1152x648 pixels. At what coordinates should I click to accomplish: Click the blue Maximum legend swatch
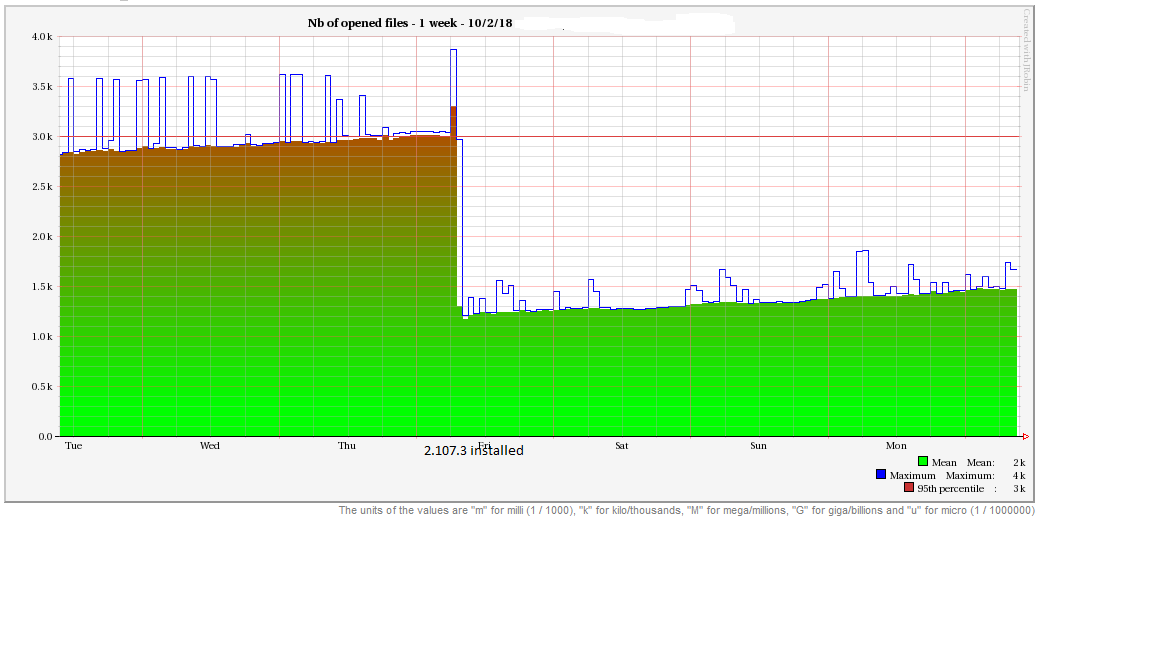881,475
